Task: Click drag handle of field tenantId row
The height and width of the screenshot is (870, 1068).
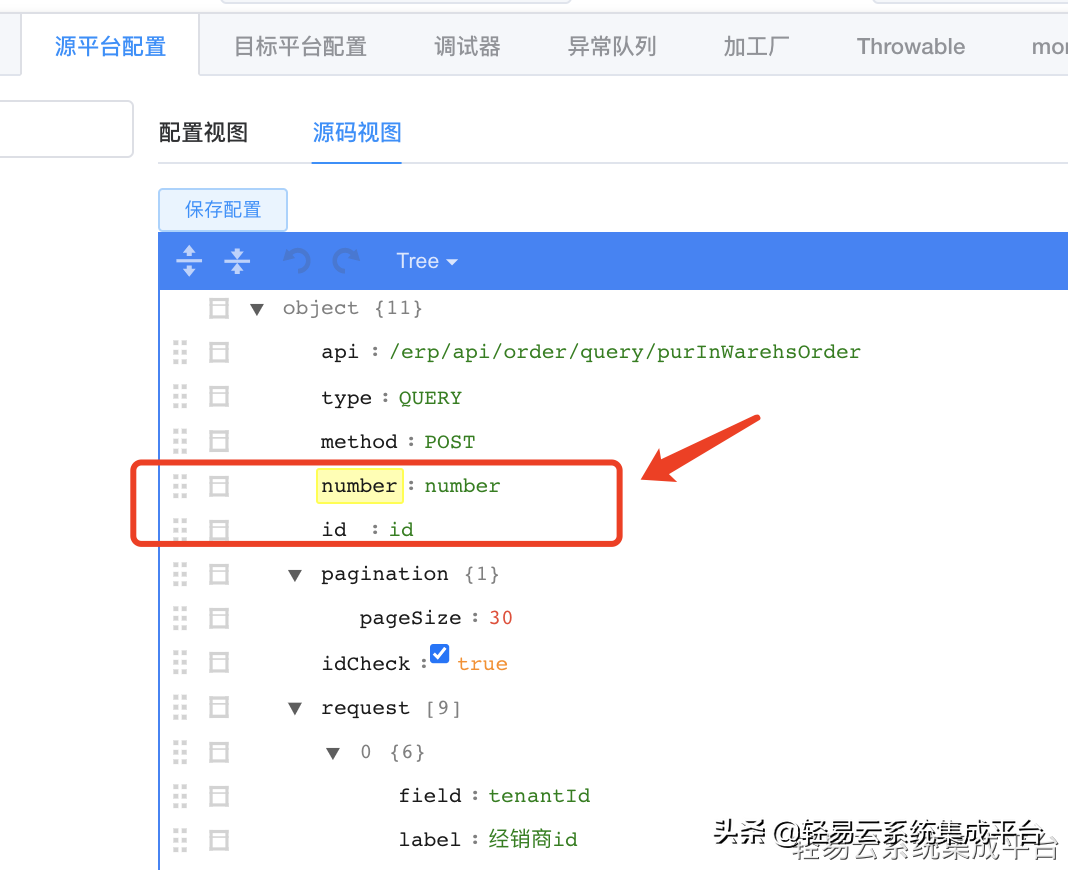Action: [180, 796]
